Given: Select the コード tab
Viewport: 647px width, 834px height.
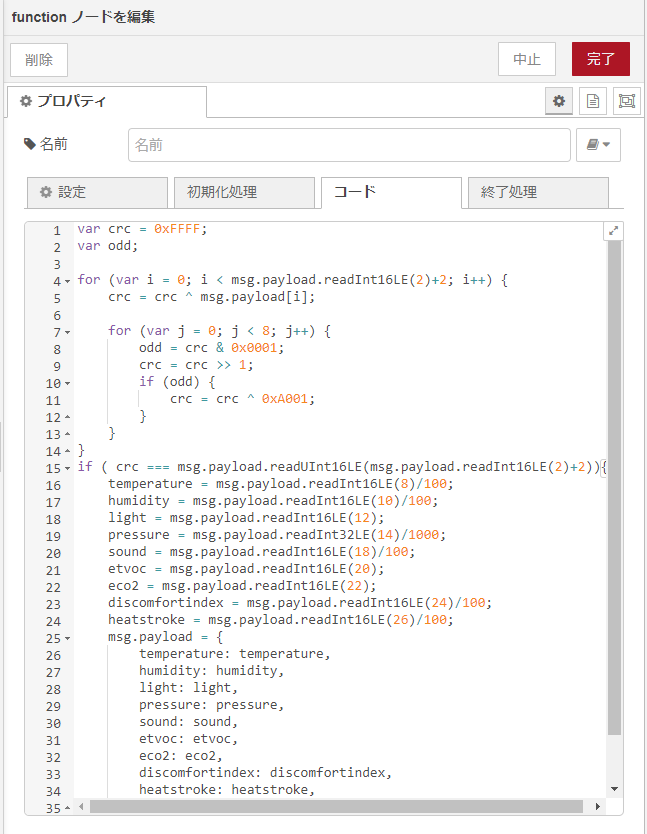Looking at the screenshot, I should click(391, 192).
